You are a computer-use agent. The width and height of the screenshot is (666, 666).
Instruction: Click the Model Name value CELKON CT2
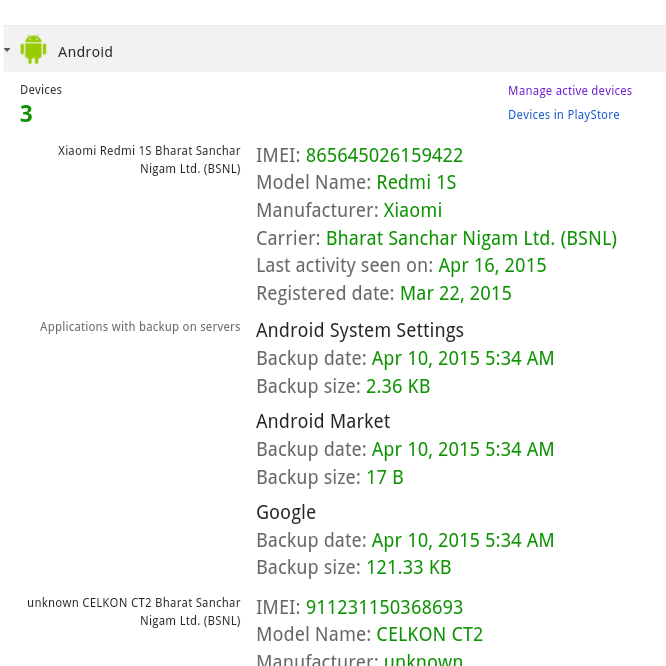click(x=429, y=635)
